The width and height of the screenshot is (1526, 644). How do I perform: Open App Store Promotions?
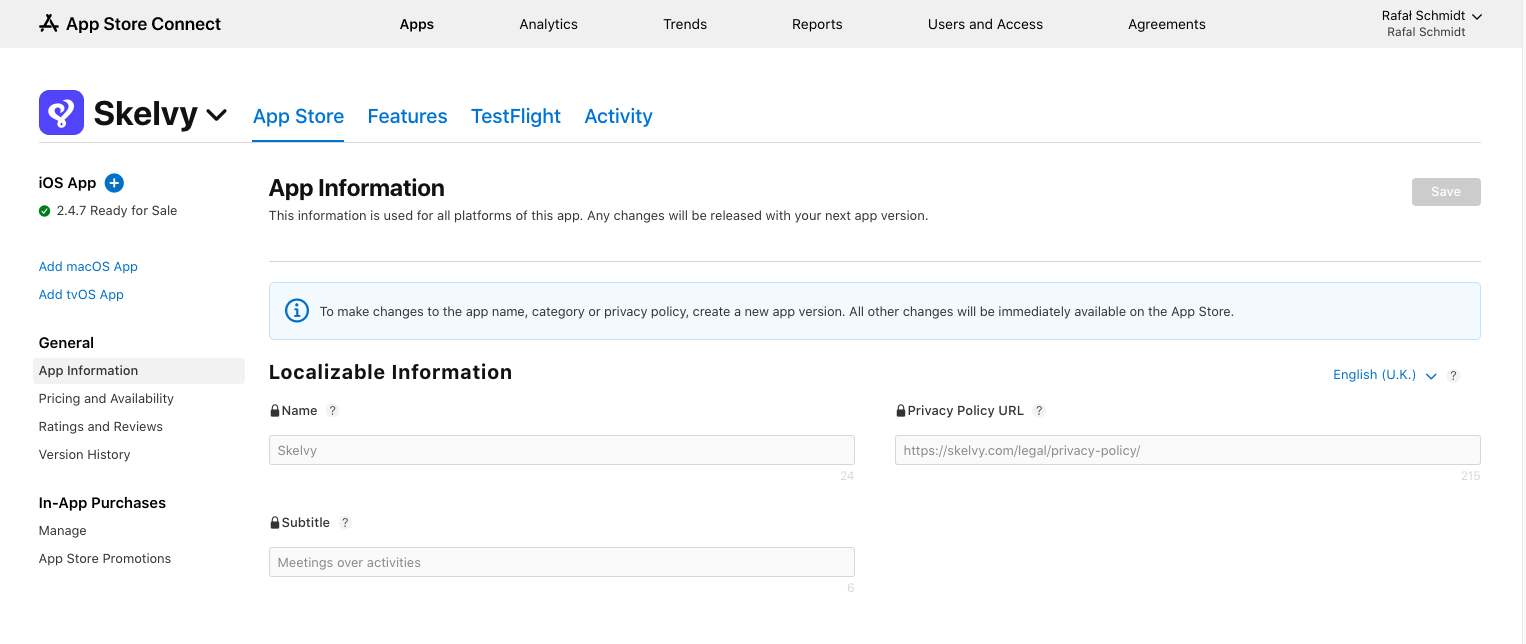click(x=105, y=559)
